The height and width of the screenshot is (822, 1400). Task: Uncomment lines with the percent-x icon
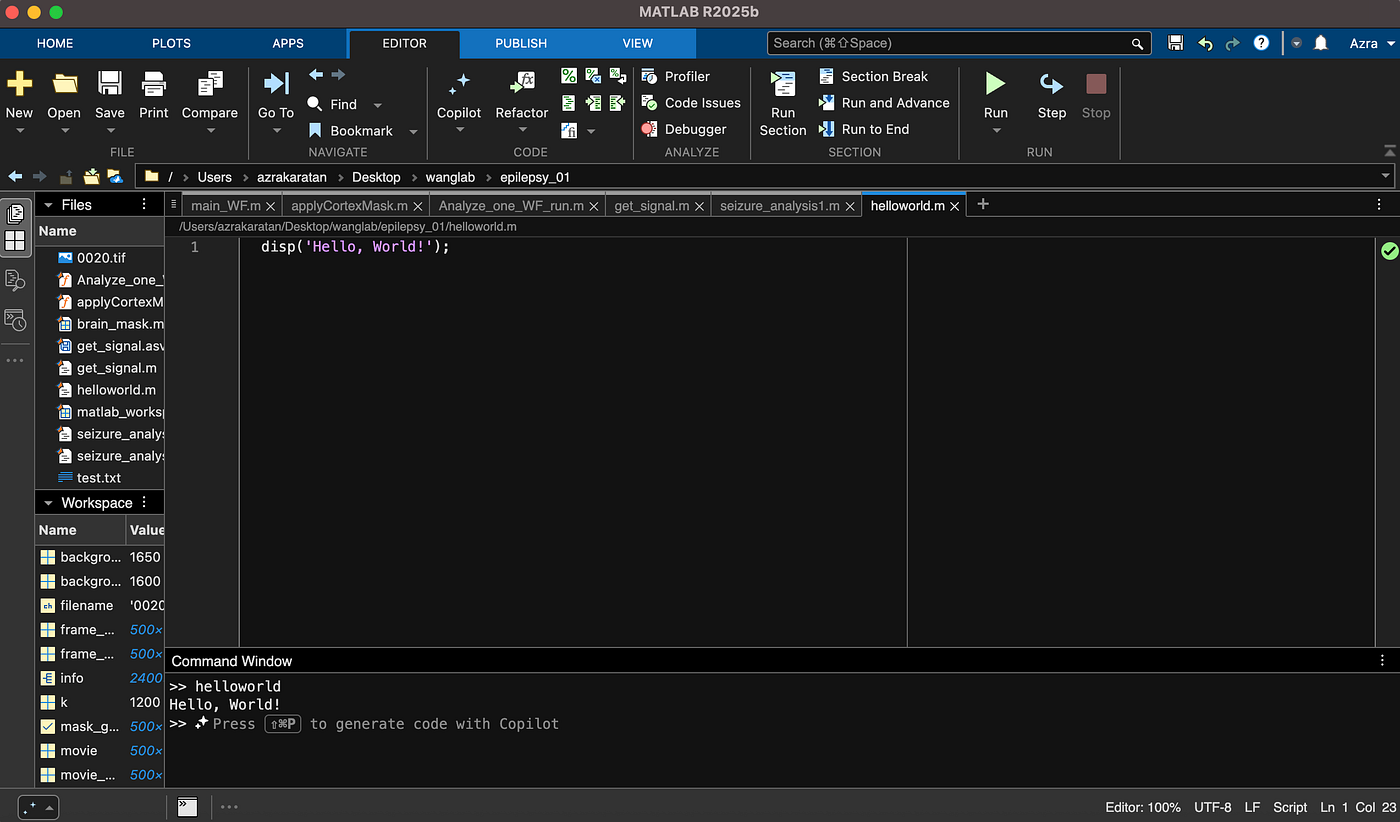coord(593,76)
